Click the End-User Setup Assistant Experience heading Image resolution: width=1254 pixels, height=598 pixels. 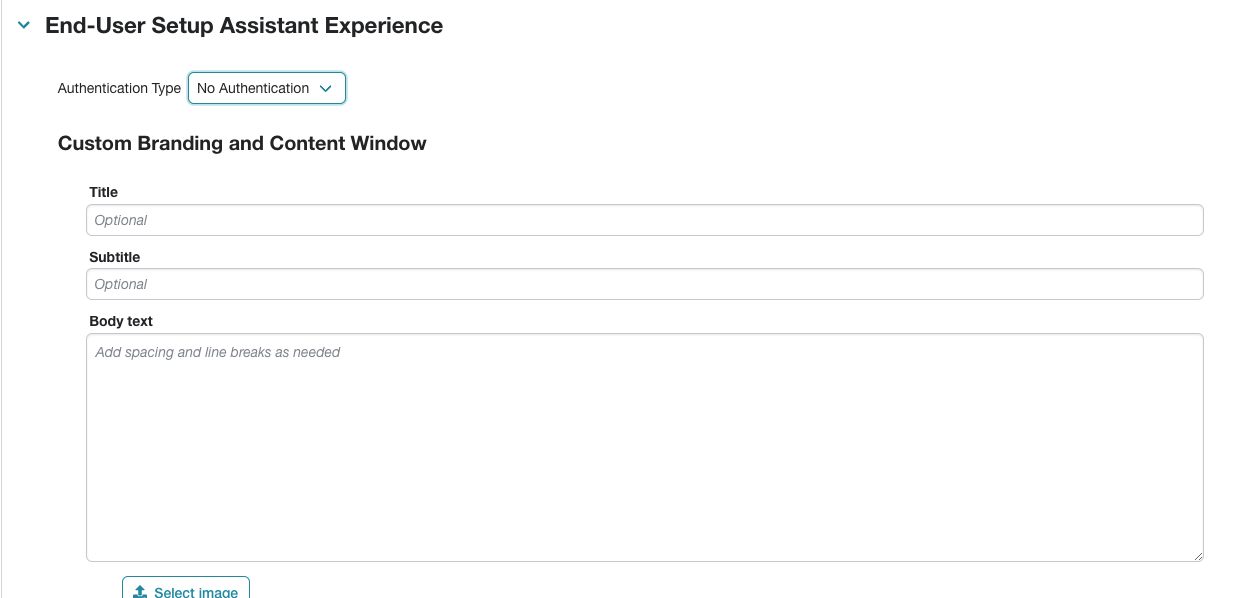point(243,25)
